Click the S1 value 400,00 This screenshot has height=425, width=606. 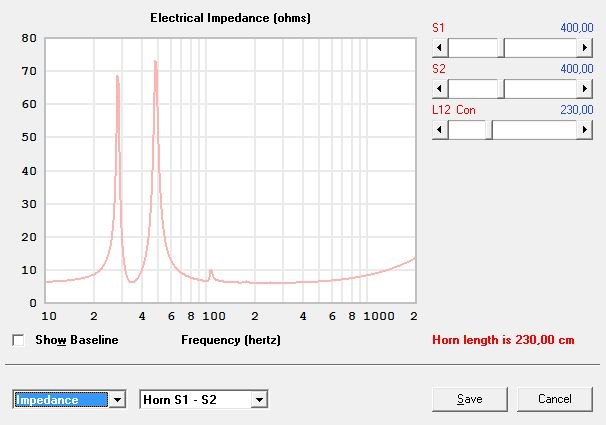[x=575, y=29]
